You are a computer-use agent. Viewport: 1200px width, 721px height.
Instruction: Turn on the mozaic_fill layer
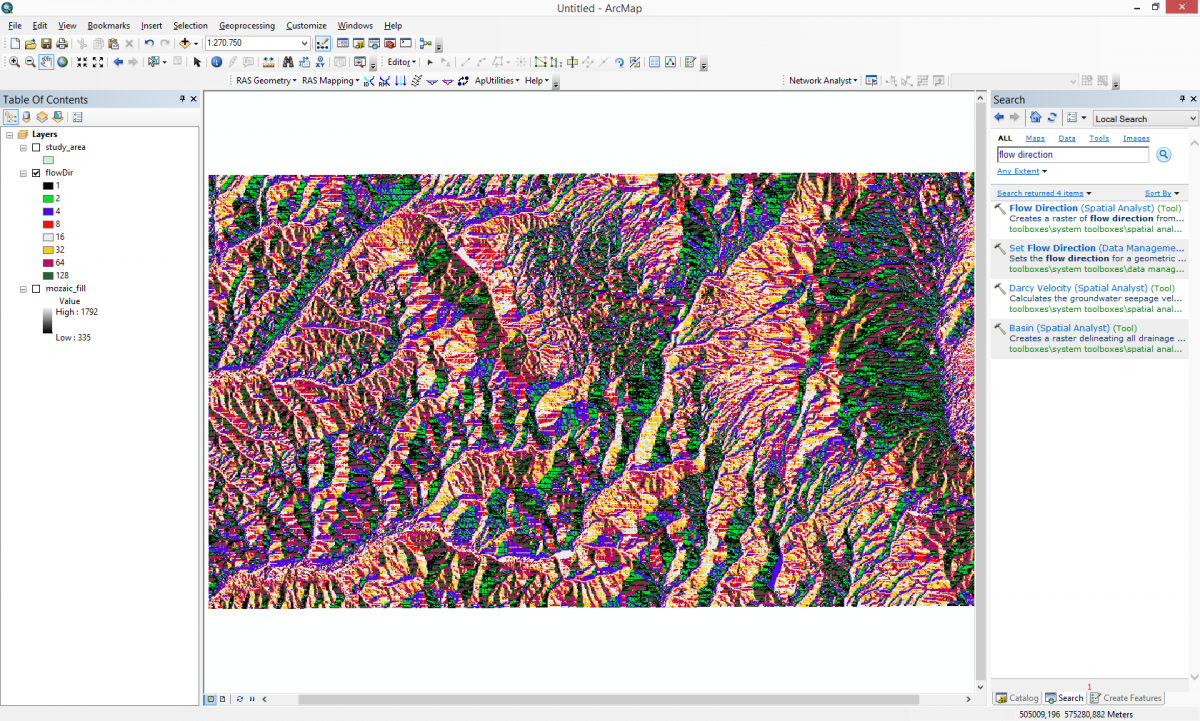(x=36, y=289)
